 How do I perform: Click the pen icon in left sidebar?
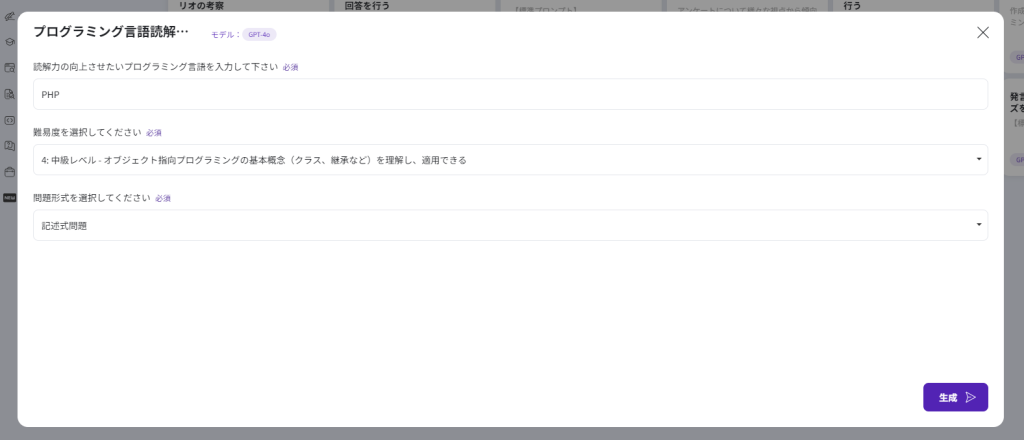9,17
